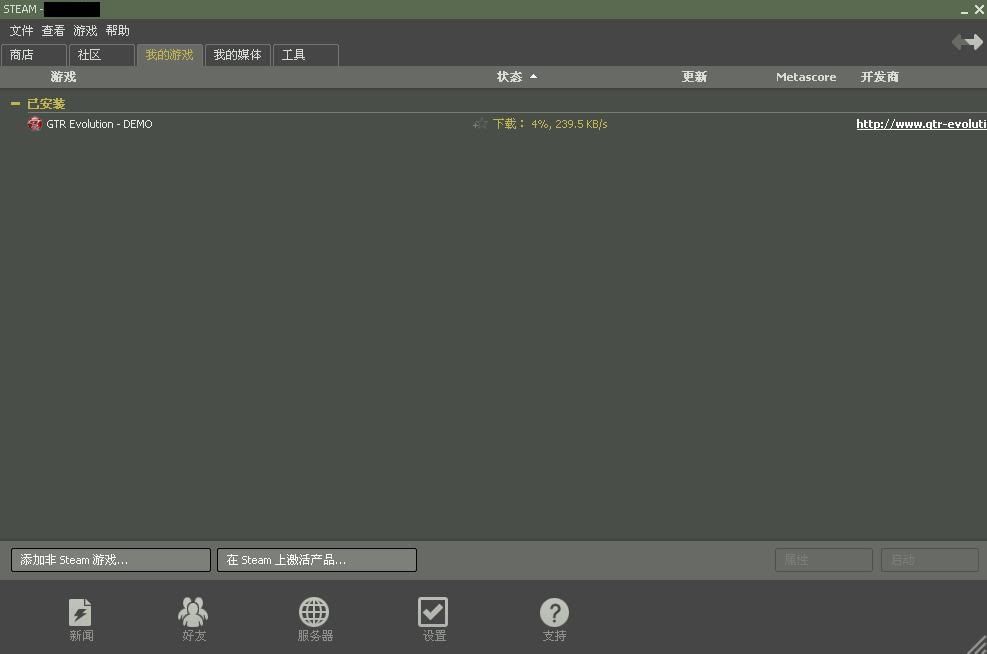
Task: Open the 查看 menu
Action: [x=54, y=30]
